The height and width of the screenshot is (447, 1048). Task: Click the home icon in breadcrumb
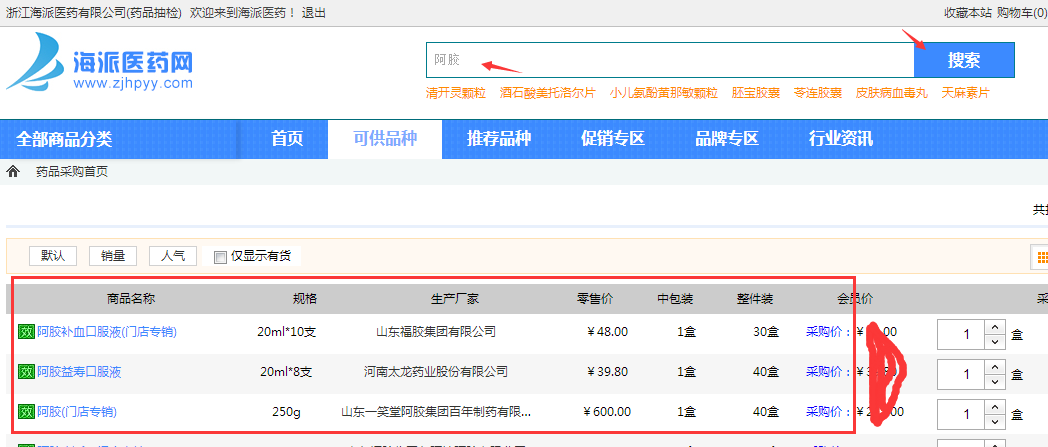click(x=13, y=172)
